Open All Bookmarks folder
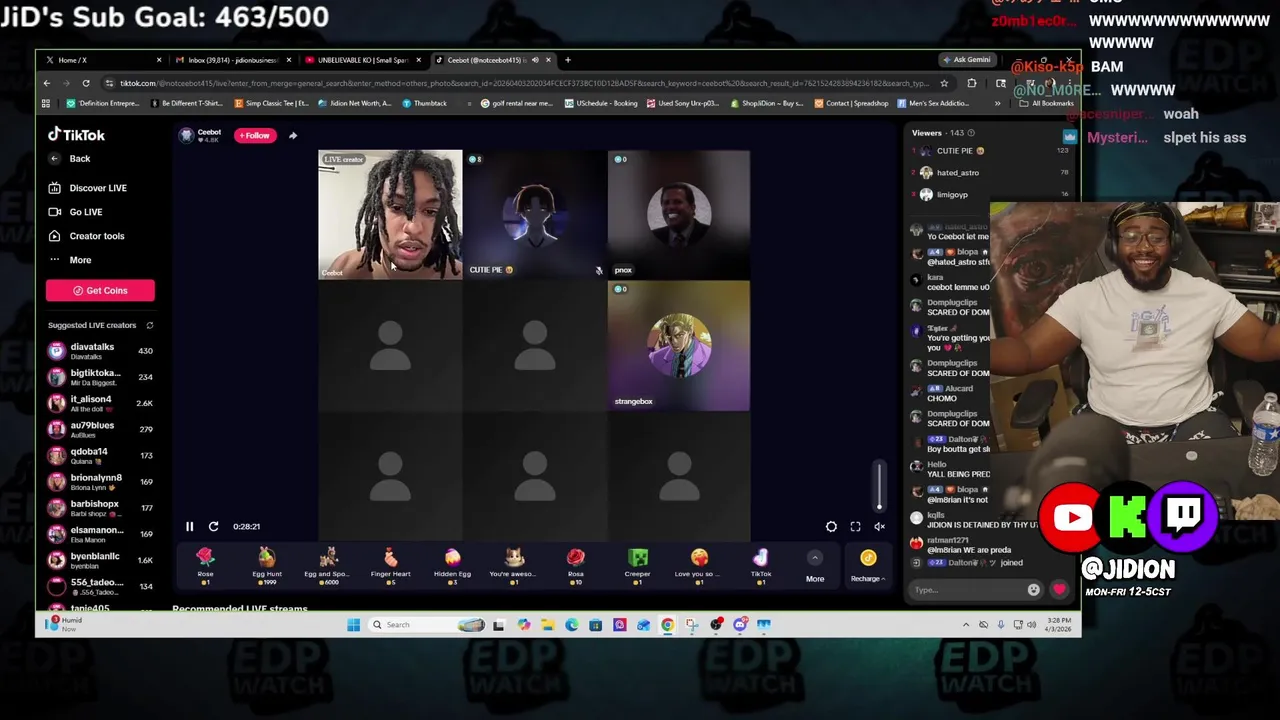 click(x=1048, y=103)
